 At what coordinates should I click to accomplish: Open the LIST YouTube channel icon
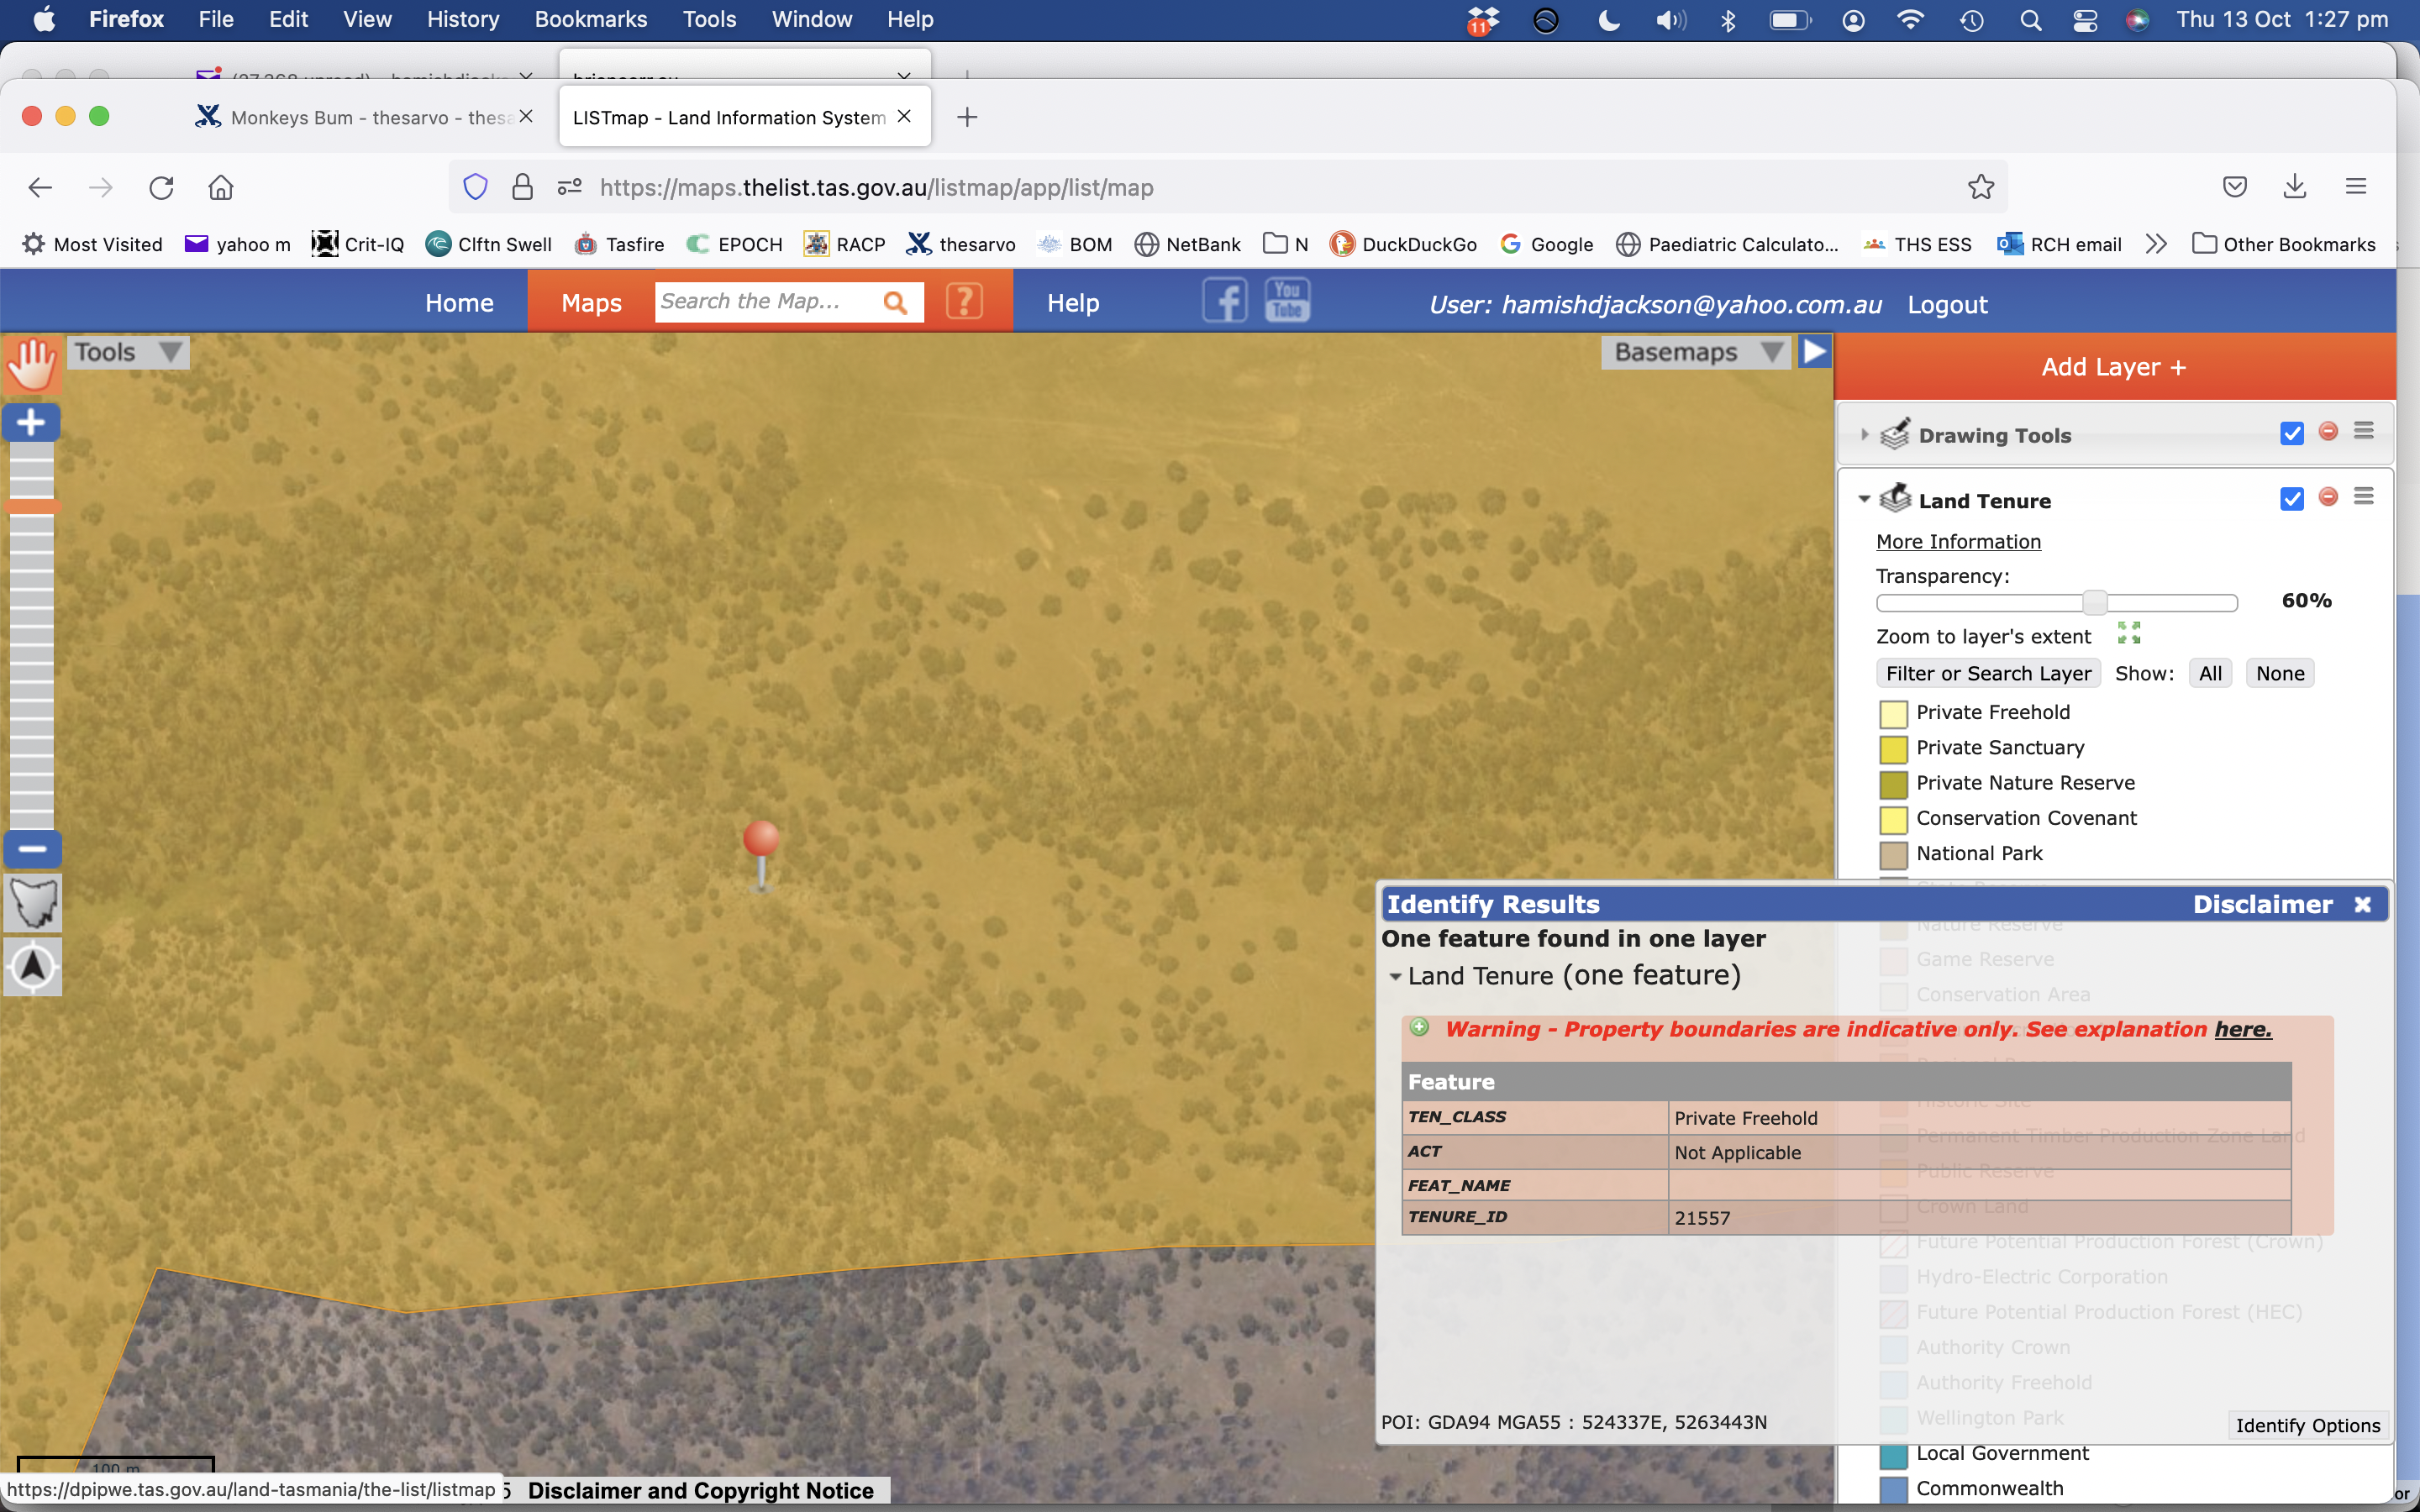coord(1287,301)
